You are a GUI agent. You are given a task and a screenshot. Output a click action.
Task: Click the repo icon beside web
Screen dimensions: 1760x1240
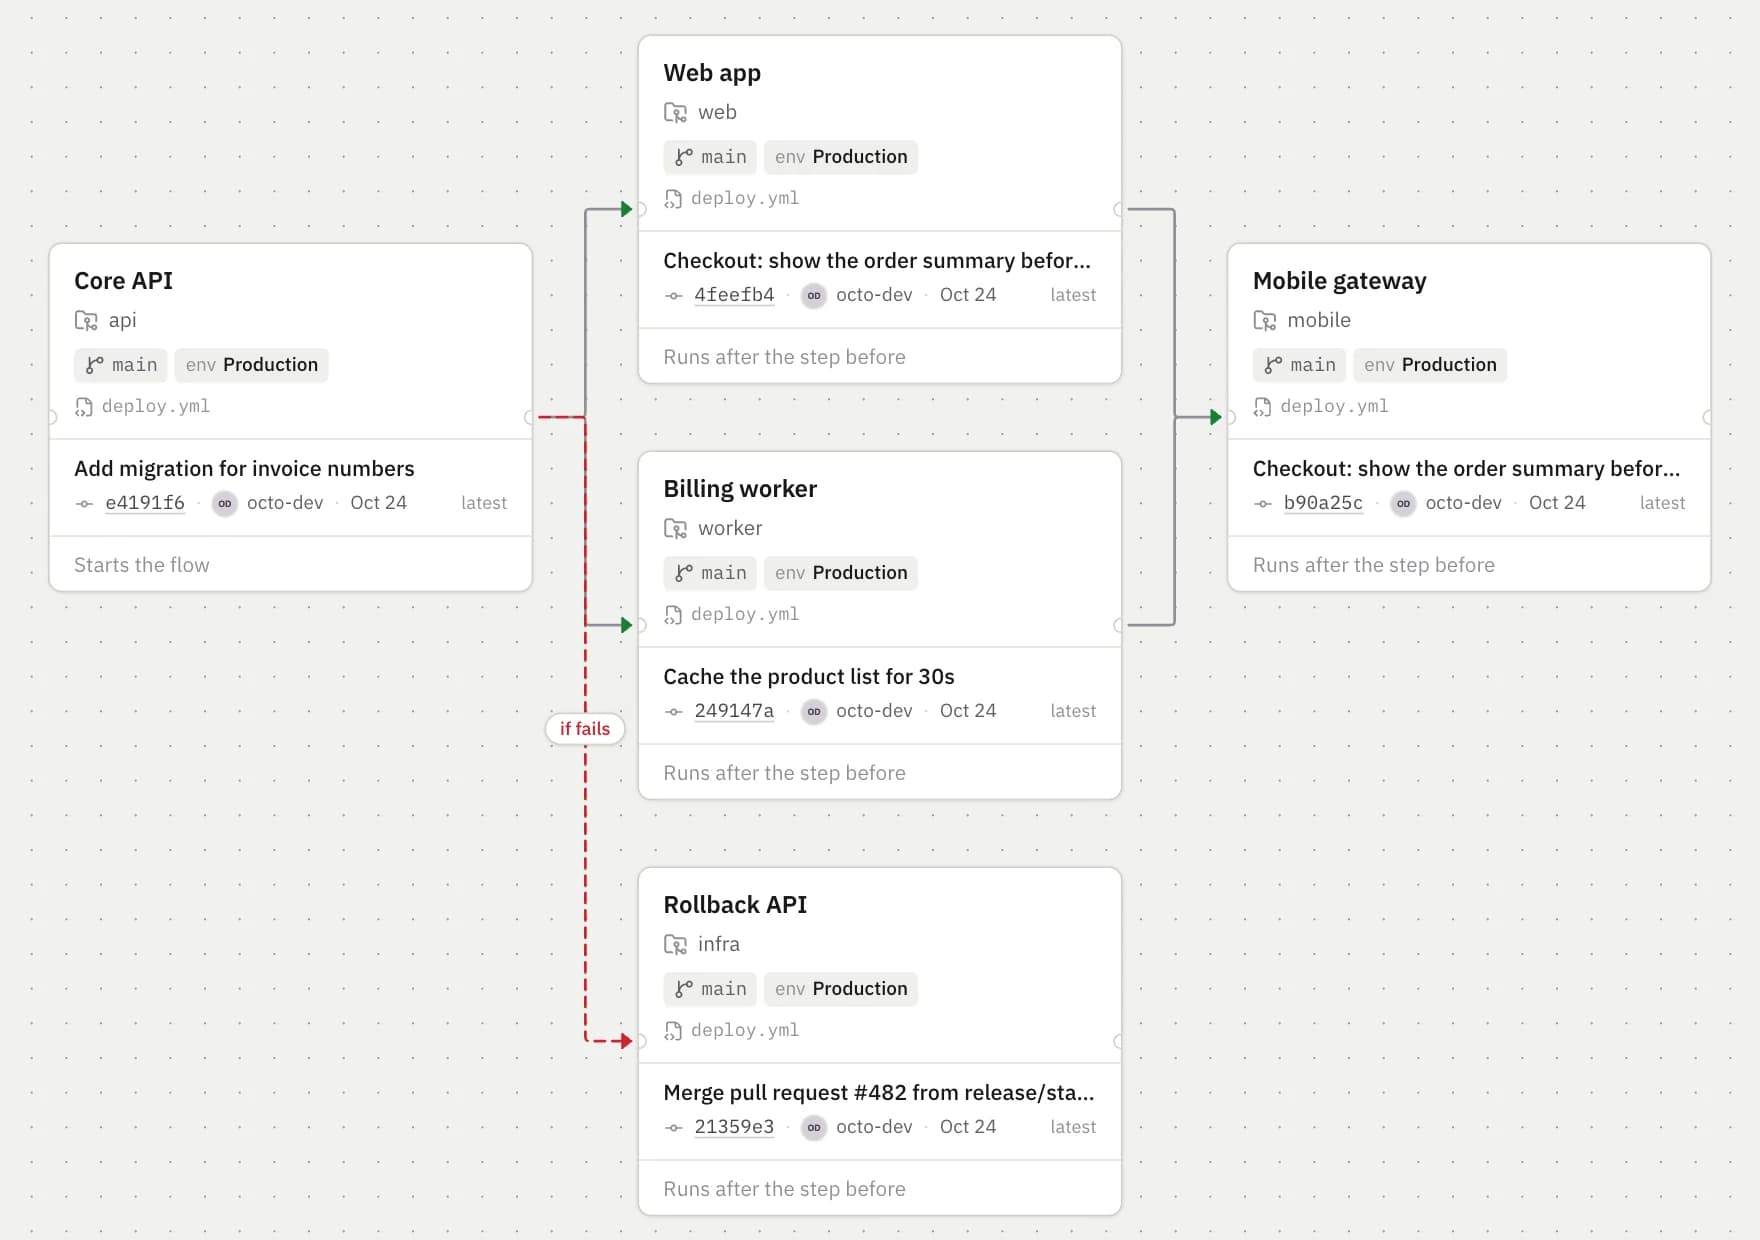pyautogui.click(x=675, y=113)
